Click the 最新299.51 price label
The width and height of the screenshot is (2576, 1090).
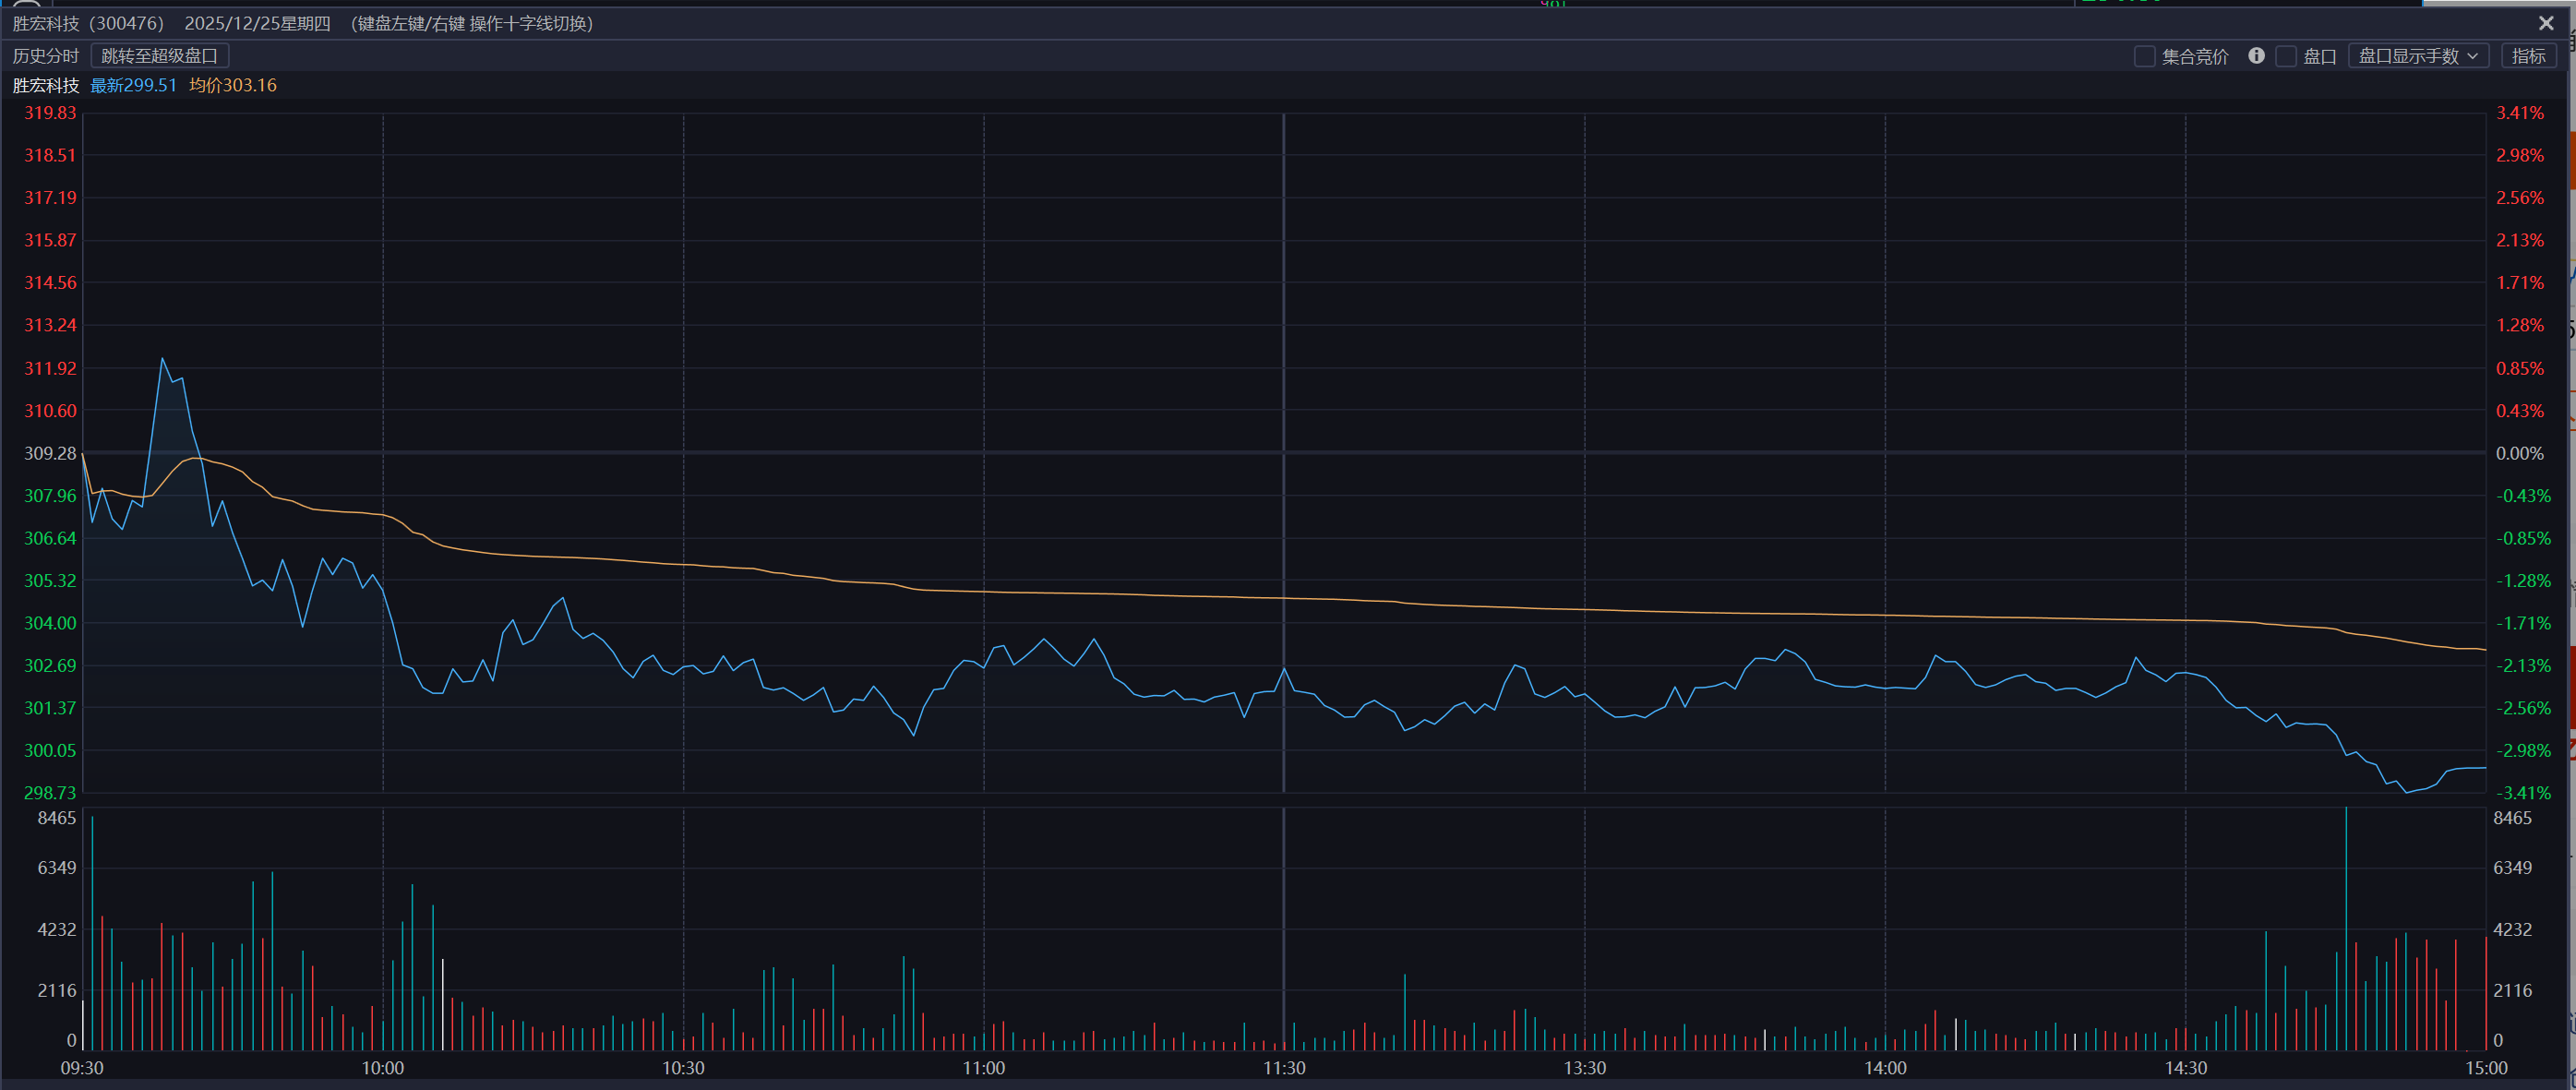133,86
